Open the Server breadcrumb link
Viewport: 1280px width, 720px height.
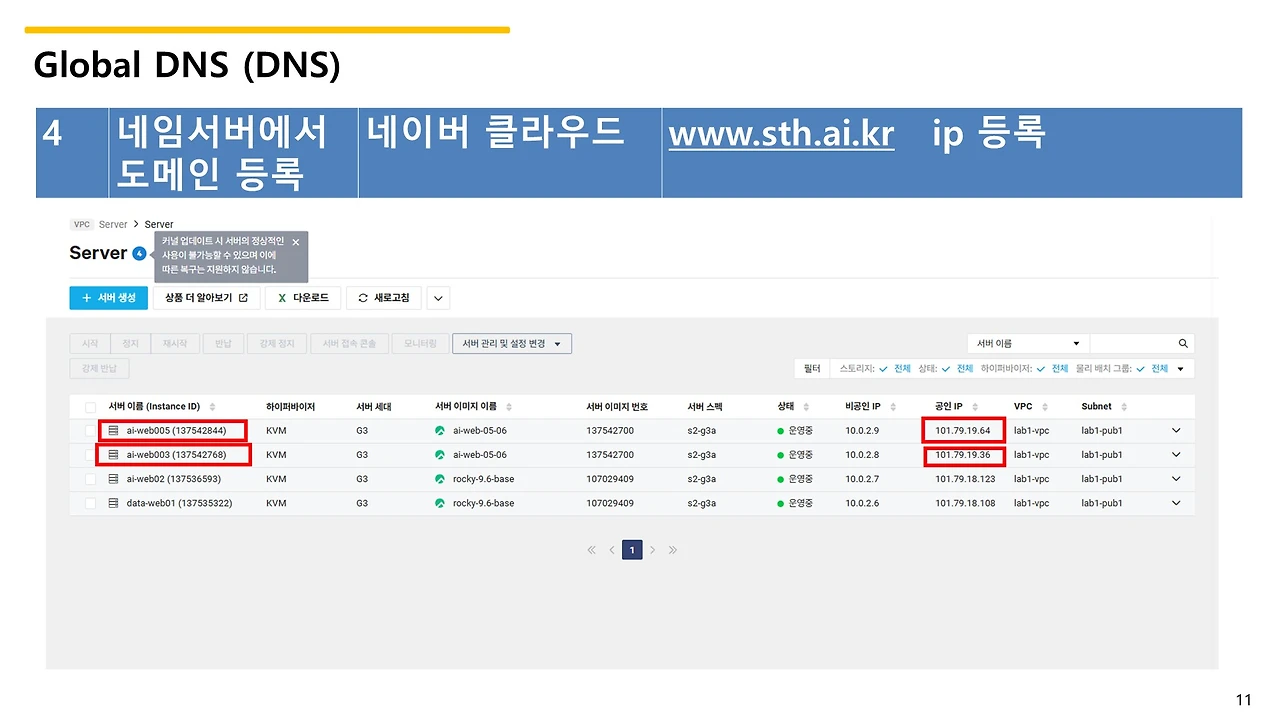(x=113, y=224)
